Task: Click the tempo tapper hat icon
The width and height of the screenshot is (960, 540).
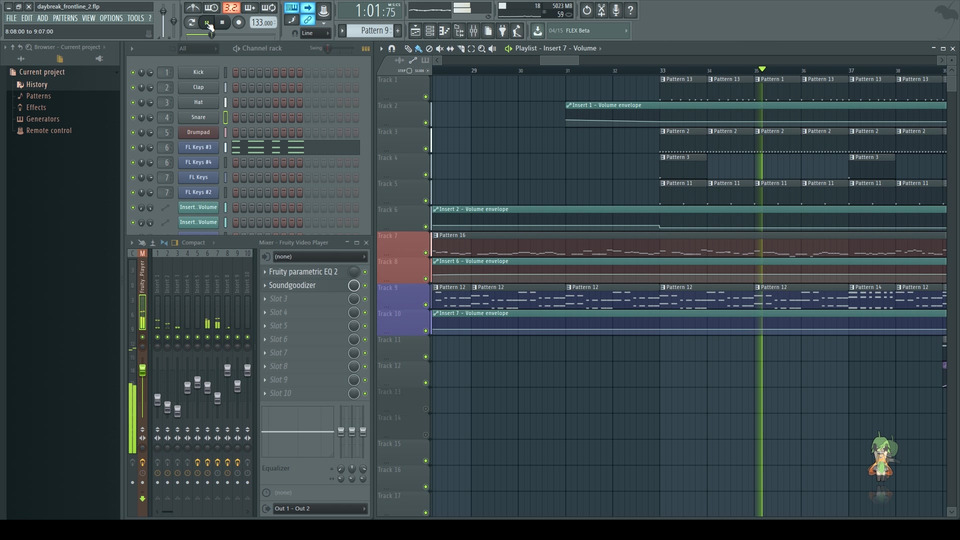Action: pos(323,9)
